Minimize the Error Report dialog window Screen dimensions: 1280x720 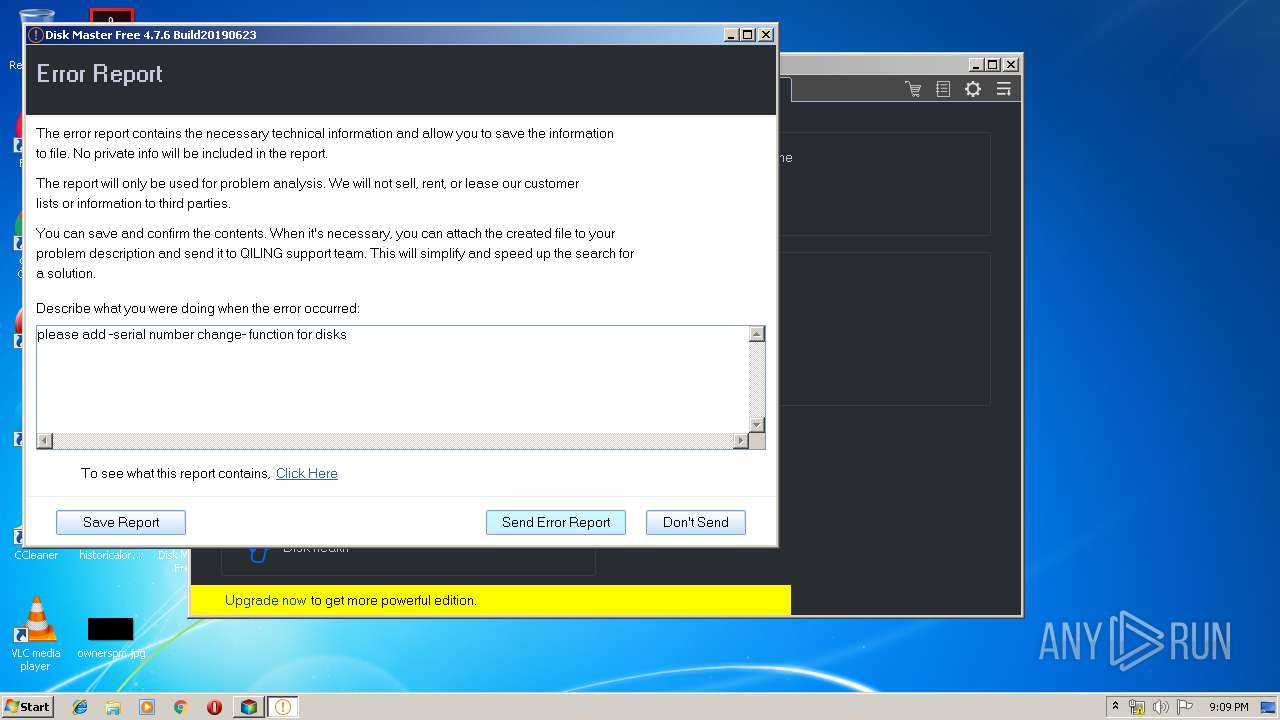click(x=731, y=34)
